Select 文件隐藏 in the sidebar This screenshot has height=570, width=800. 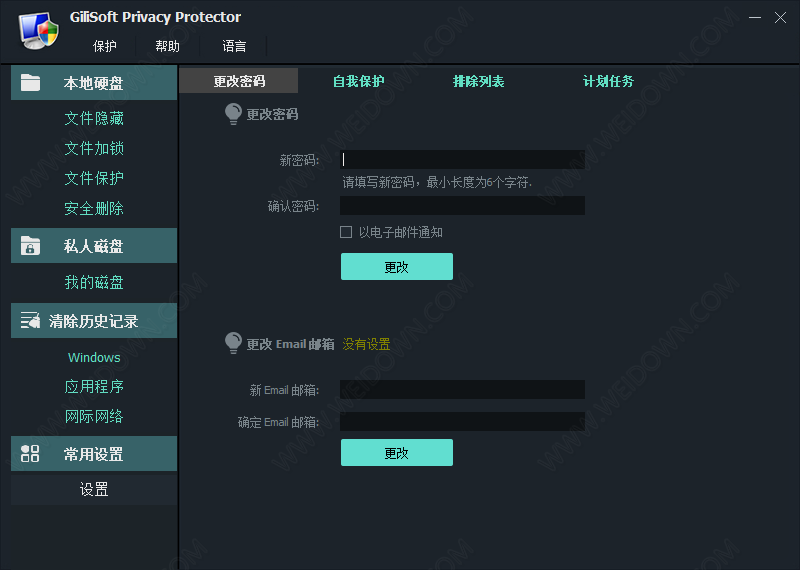coord(94,118)
